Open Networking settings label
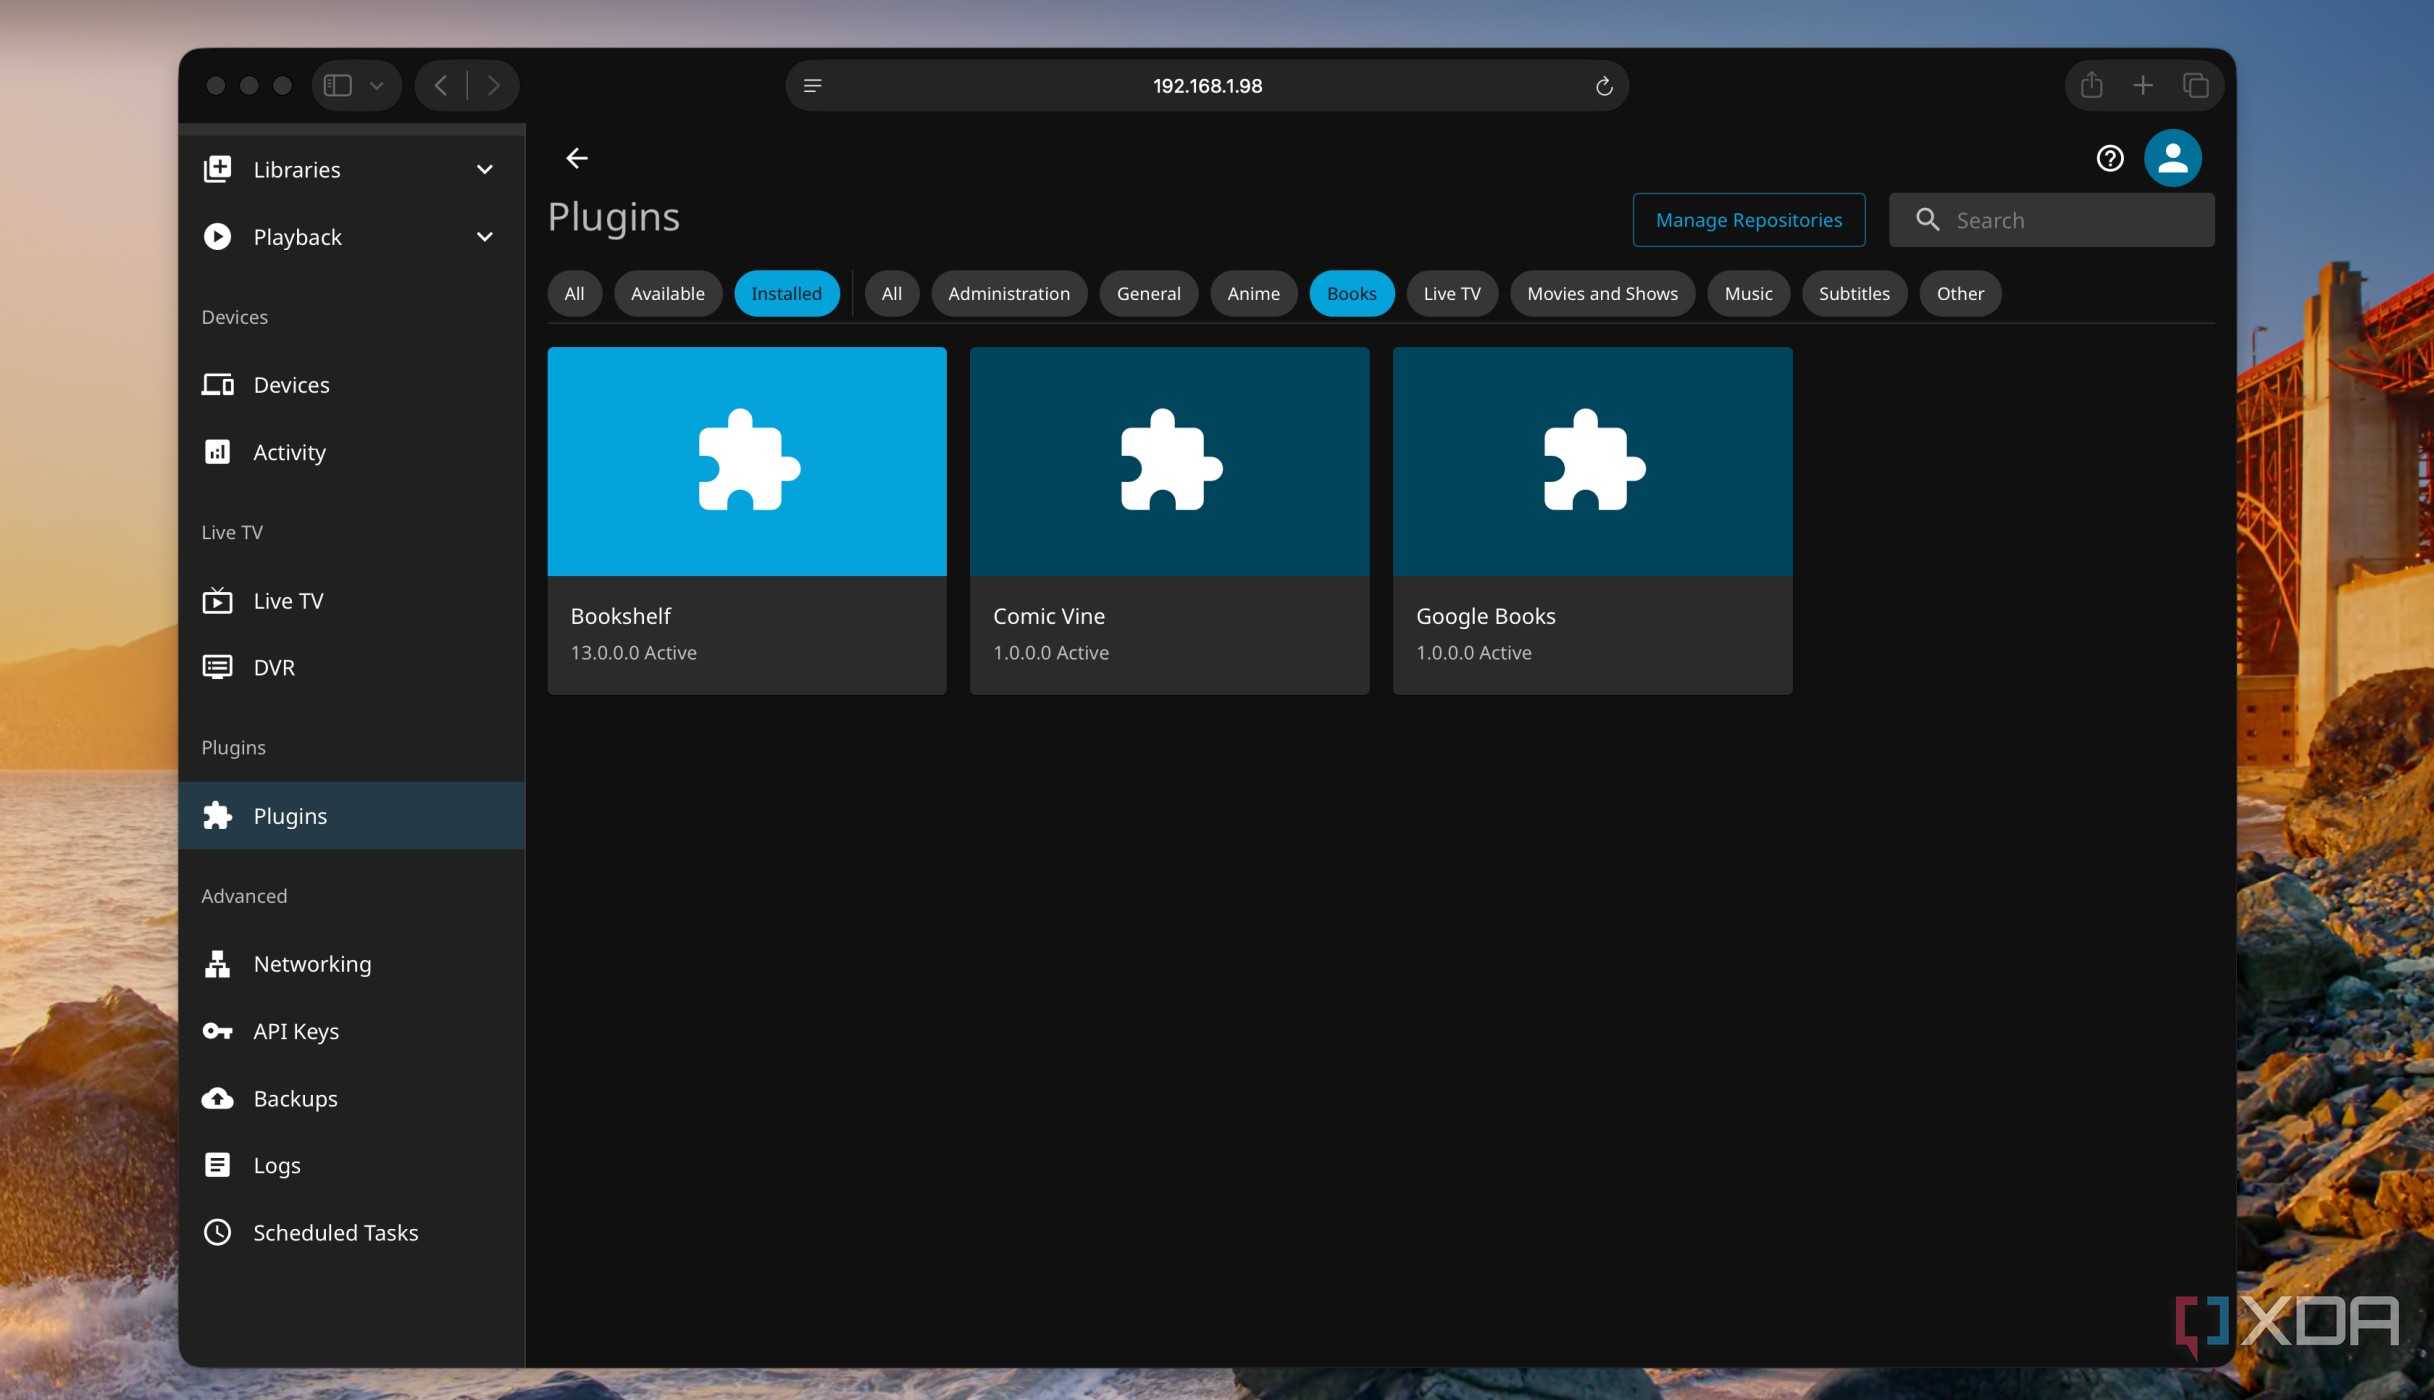The image size is (2434, 1400). 313,963
